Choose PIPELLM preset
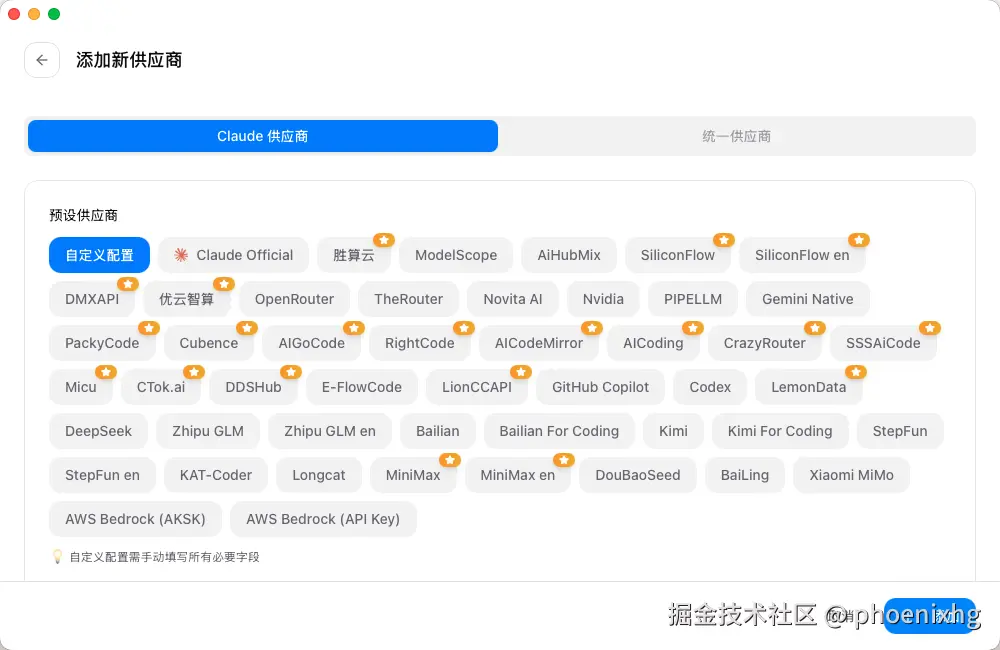Viewport: 1000px width, 650px height. click(x=693, y=299)
